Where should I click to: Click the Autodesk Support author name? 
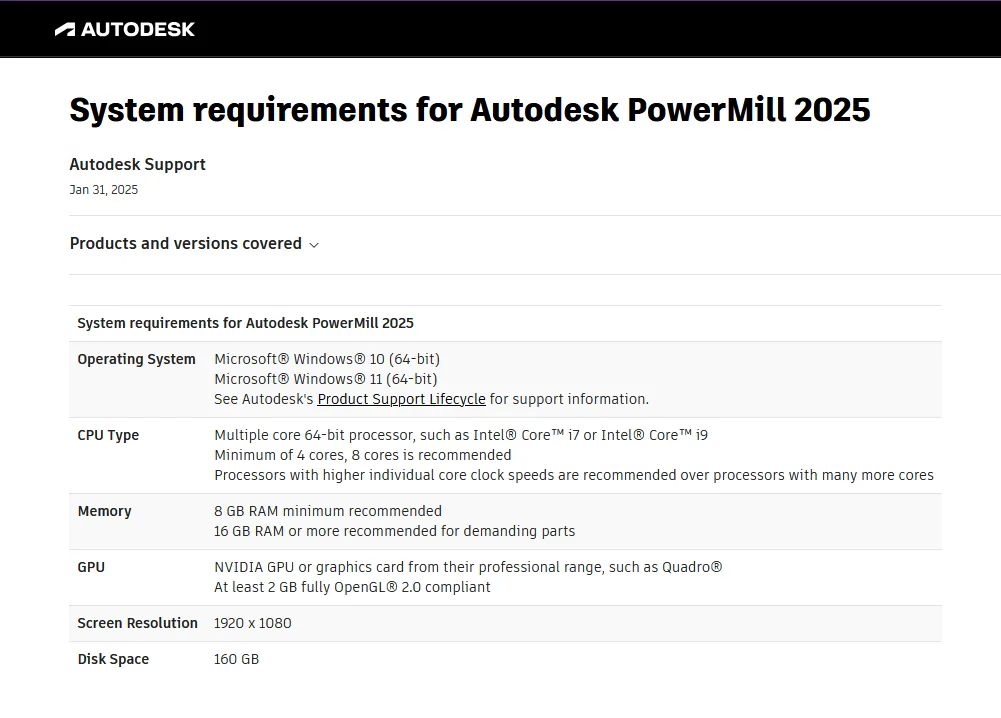[x=137, y=165]
